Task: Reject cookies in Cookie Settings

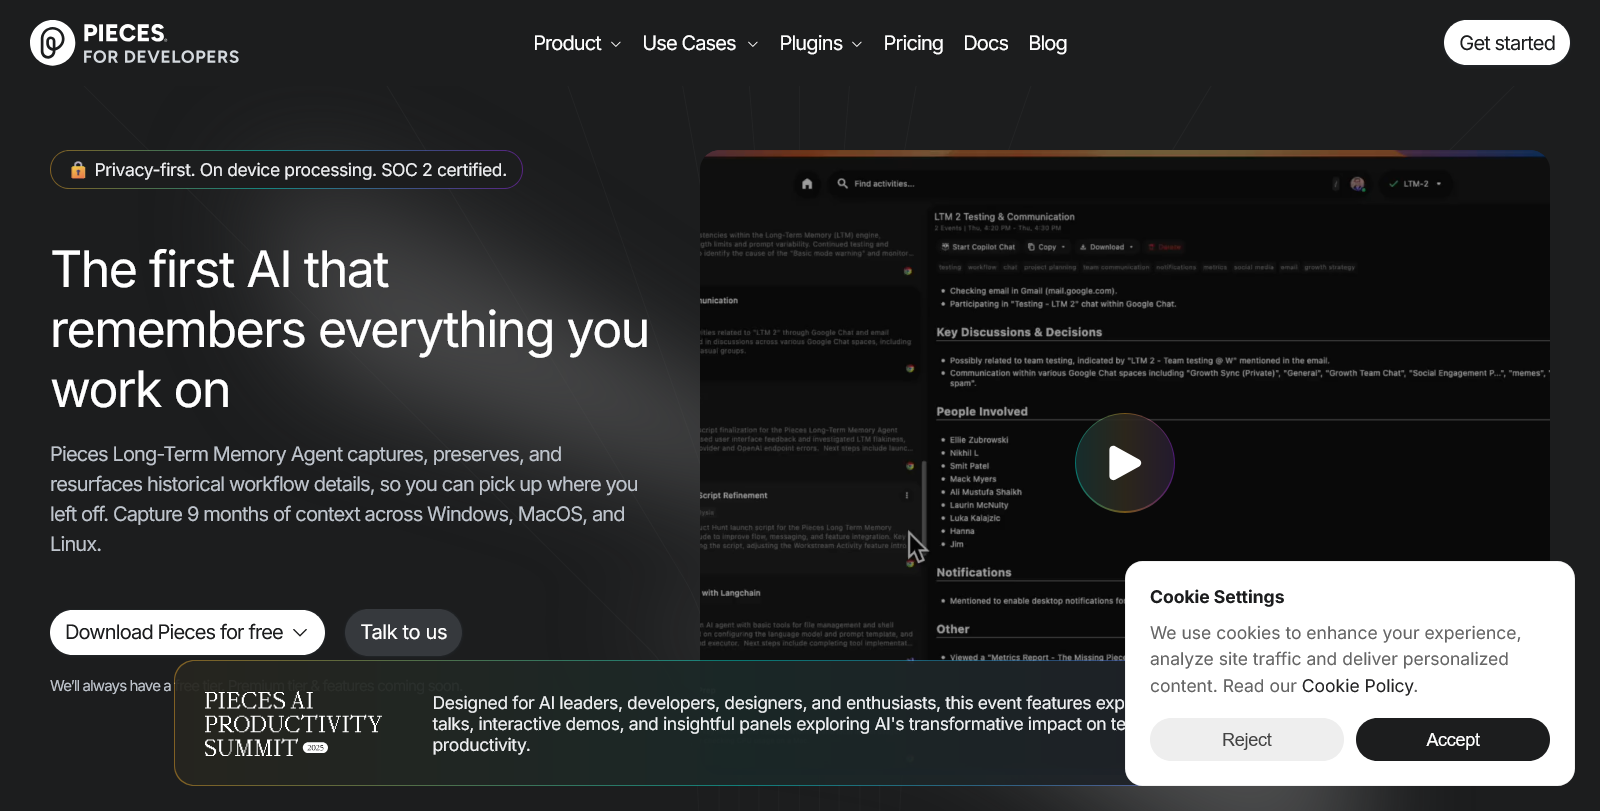Action: (x=1246, y=740)
